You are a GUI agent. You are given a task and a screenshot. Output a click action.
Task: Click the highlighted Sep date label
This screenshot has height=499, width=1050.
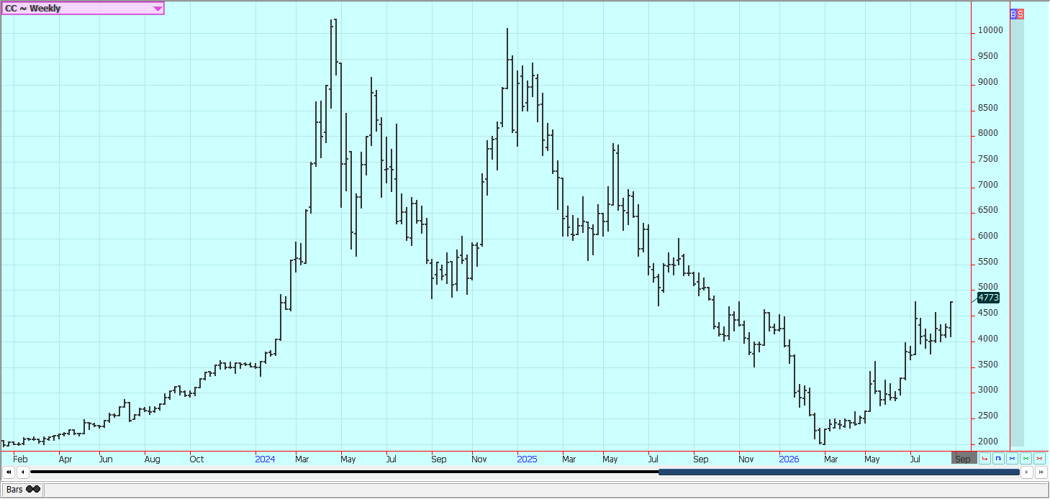(x=962, y=459)
